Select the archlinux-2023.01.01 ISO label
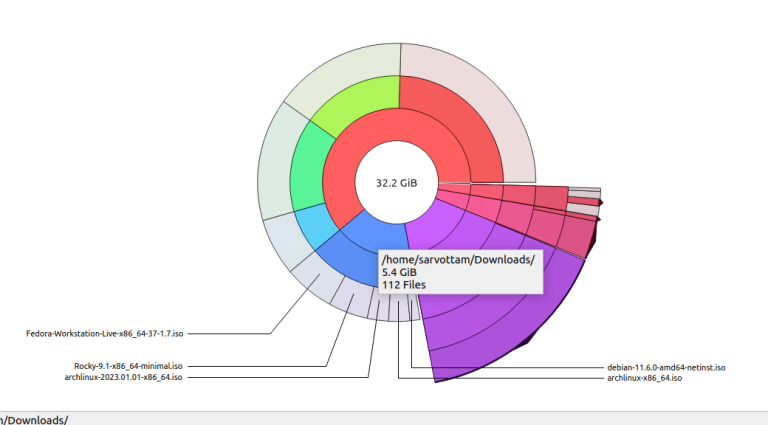This screenshot has width=768, height=425. [116, 377]
